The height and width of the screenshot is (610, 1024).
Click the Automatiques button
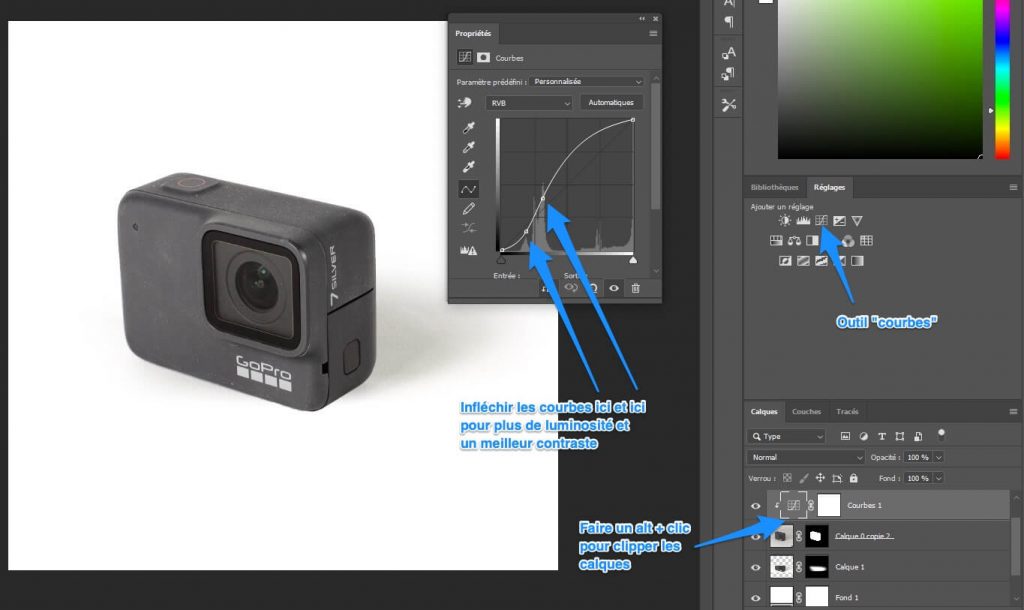pos(611,103)
